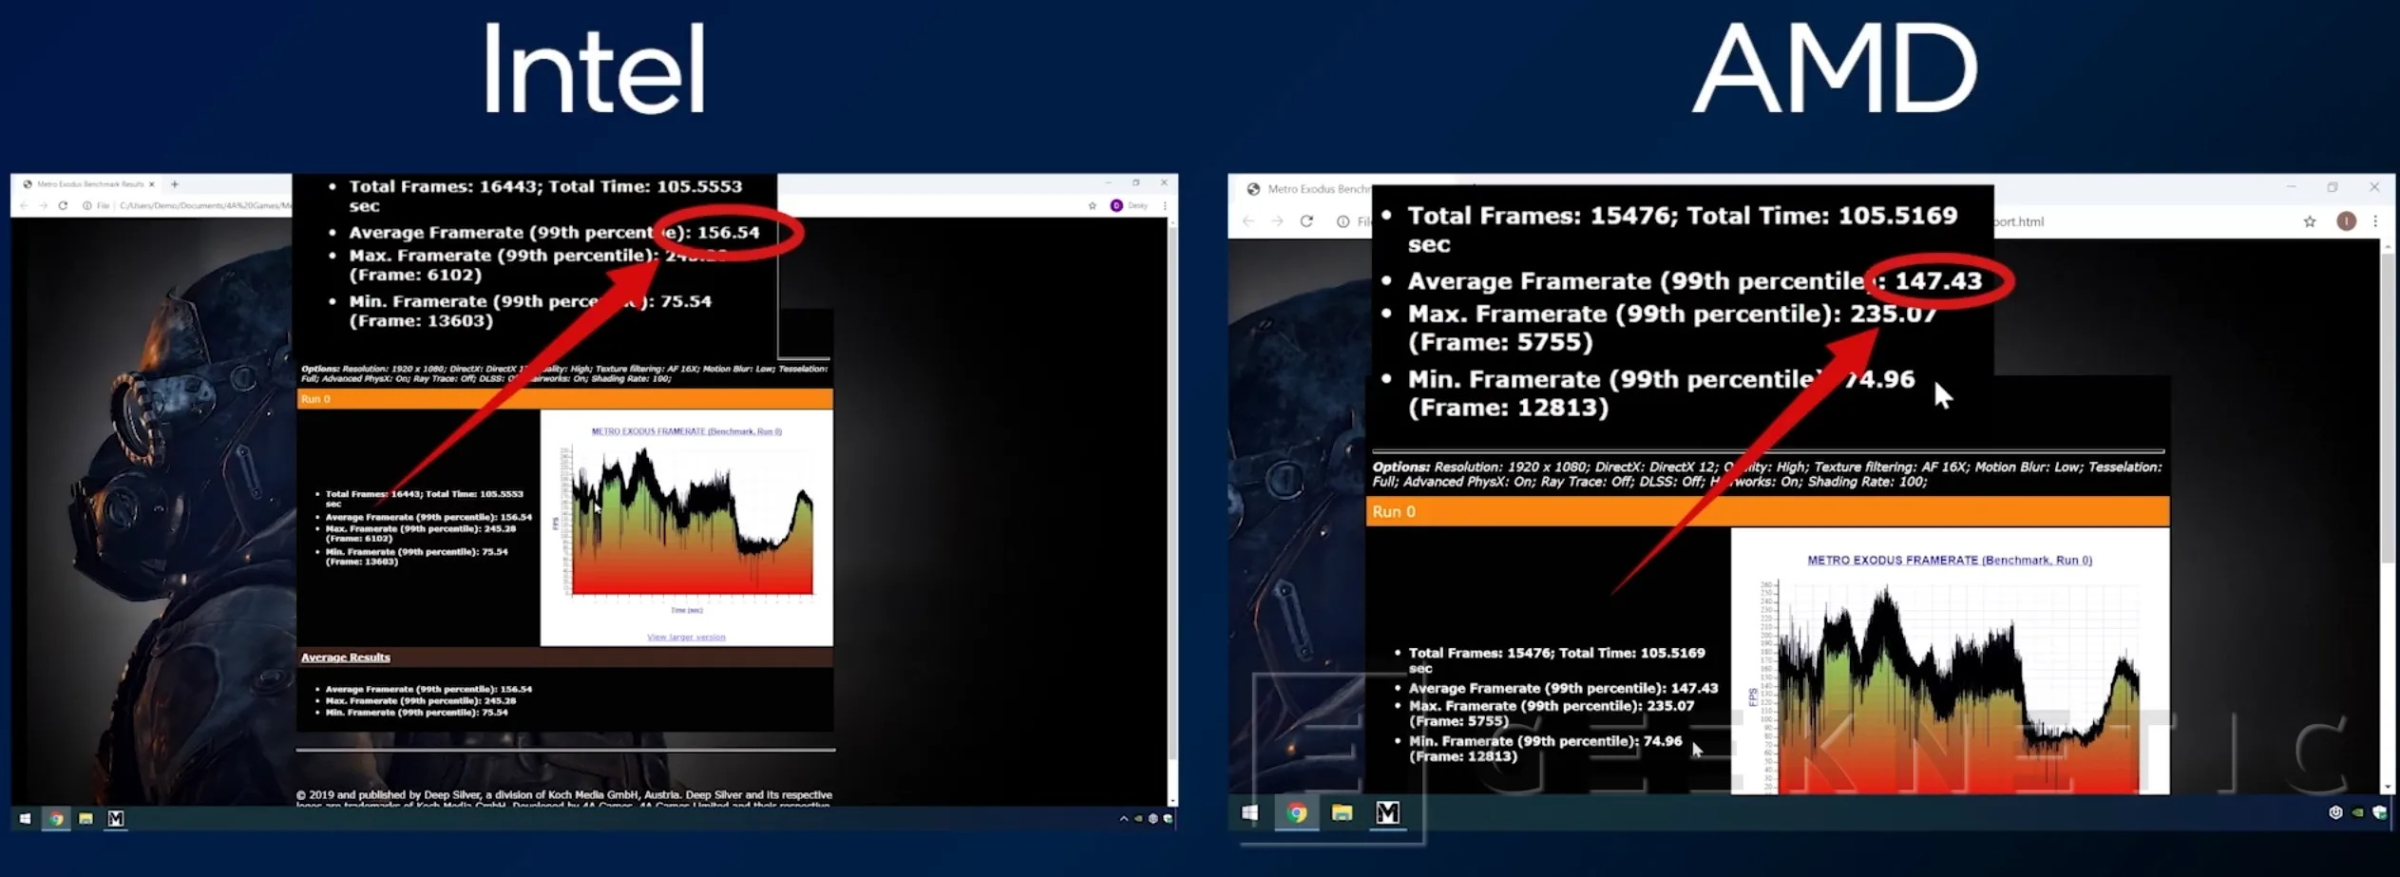Click Metro Exodus icon on Intel taskbar
Image resolution: width=2400 pixels, height=877 pixels.
pyautogui.click(x=116, y=818)
